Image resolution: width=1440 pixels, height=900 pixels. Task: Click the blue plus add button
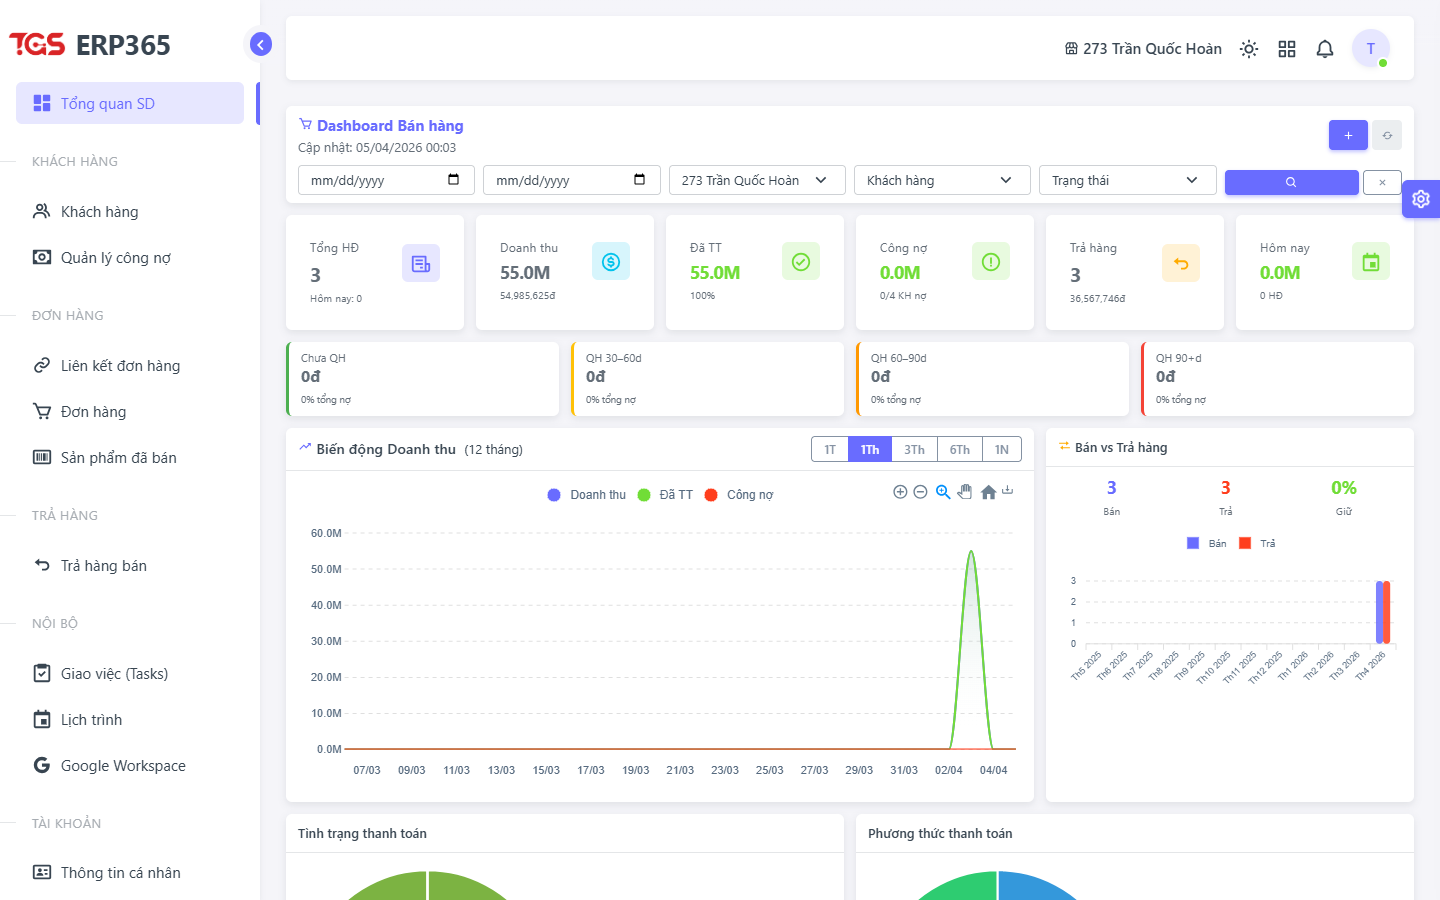1348,135
